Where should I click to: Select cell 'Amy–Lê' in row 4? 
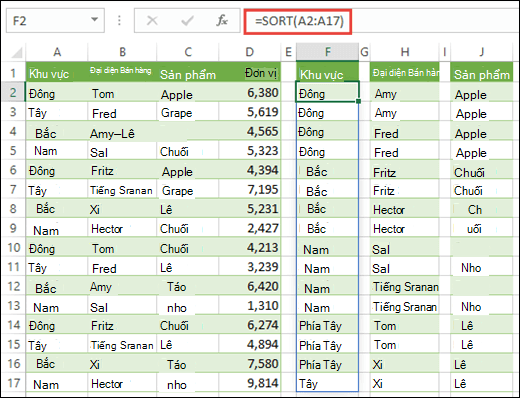coord(122,131)
